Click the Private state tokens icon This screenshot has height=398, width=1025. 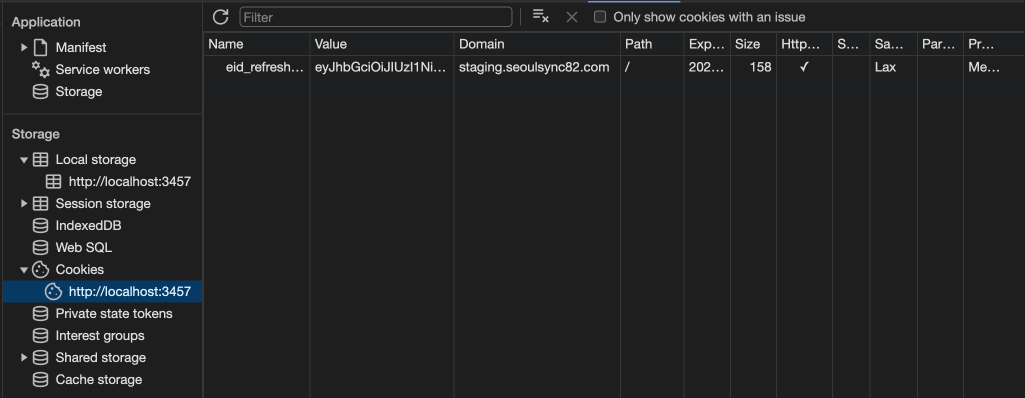click(41, 314)
